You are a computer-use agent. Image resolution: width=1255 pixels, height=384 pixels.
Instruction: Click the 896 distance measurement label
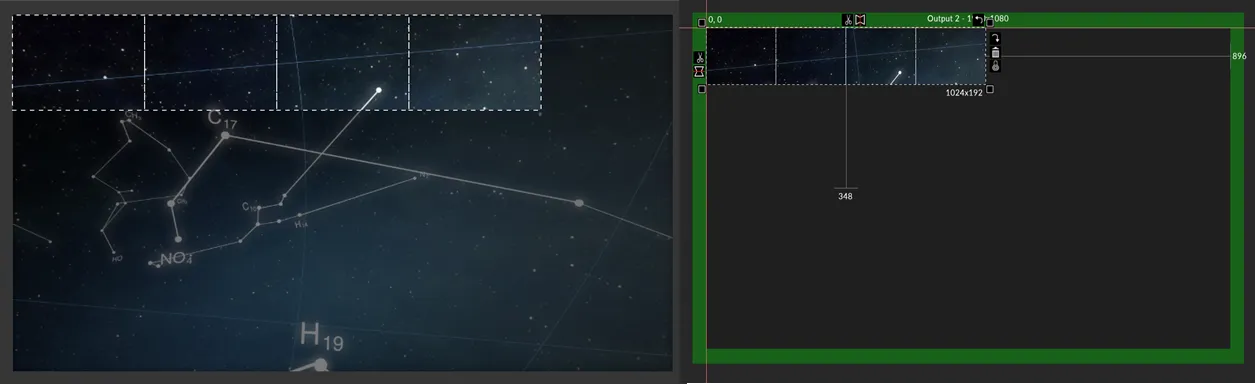[1239, 56]
